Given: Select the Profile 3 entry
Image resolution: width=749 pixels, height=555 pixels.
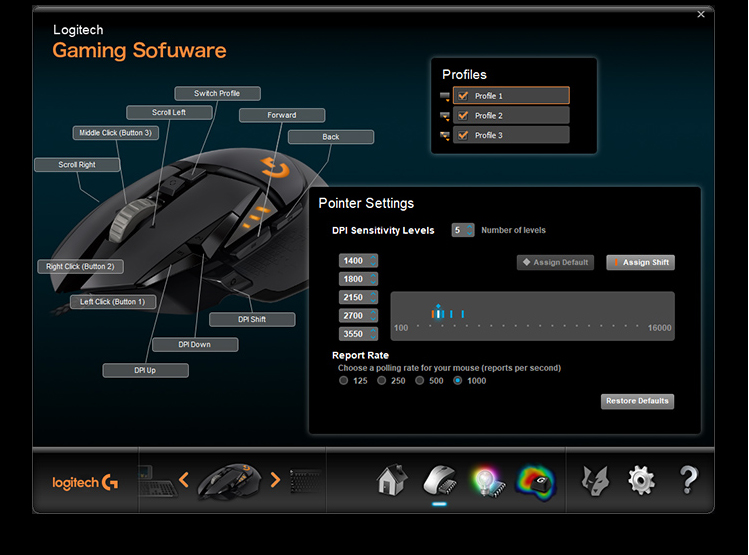Looking at the screenshot, I should (511, 135).
